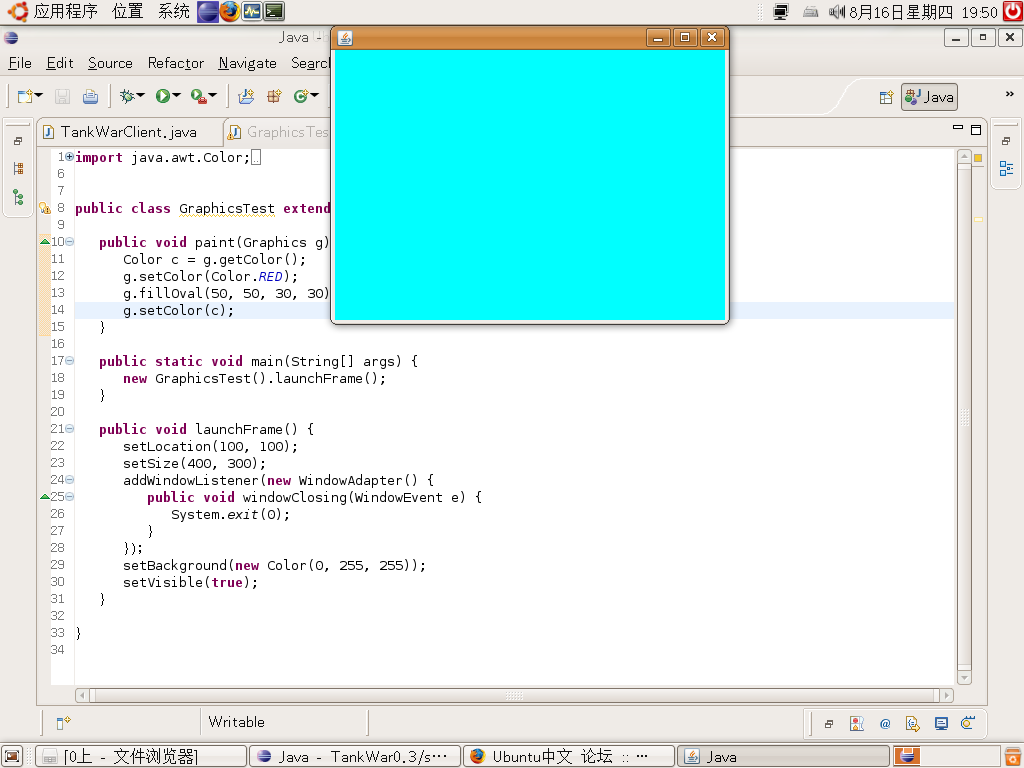Maximize the editor area pane
This screenshot has height=768, width=1024.
point(976,129)
